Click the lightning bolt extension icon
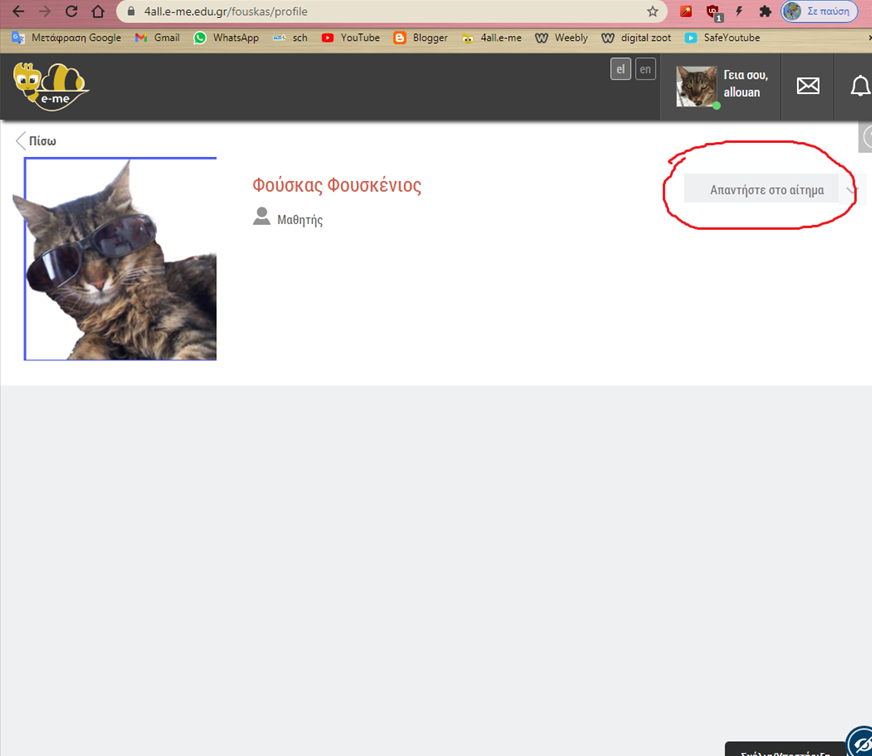Image resolution: width=872 pixels, height=756 pixels. (739, 11)
